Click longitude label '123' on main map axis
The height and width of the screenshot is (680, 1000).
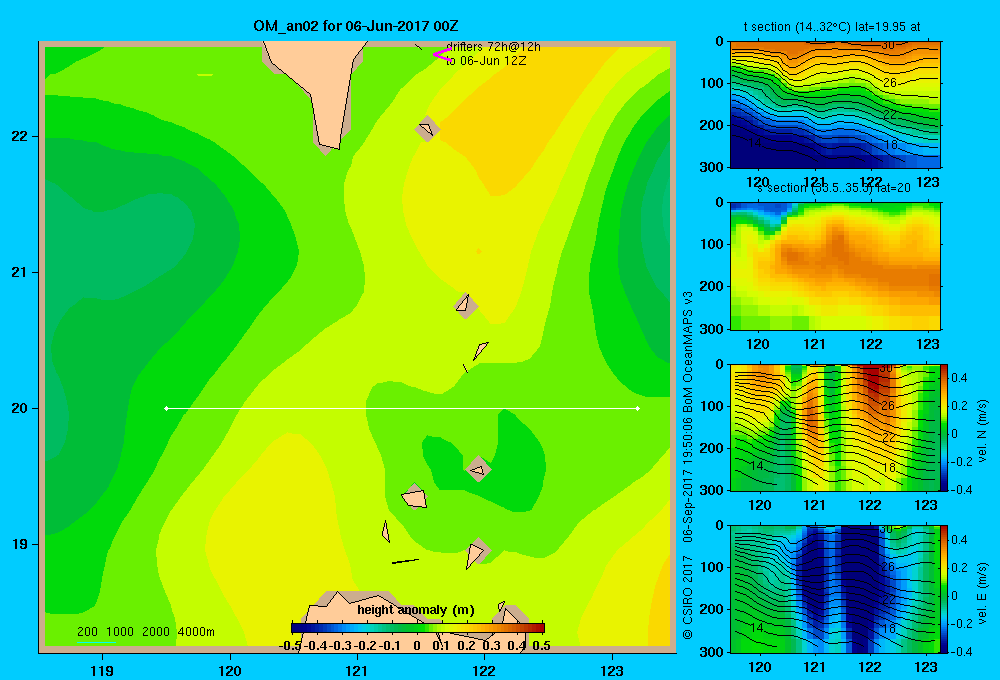[x=612, y=670]
